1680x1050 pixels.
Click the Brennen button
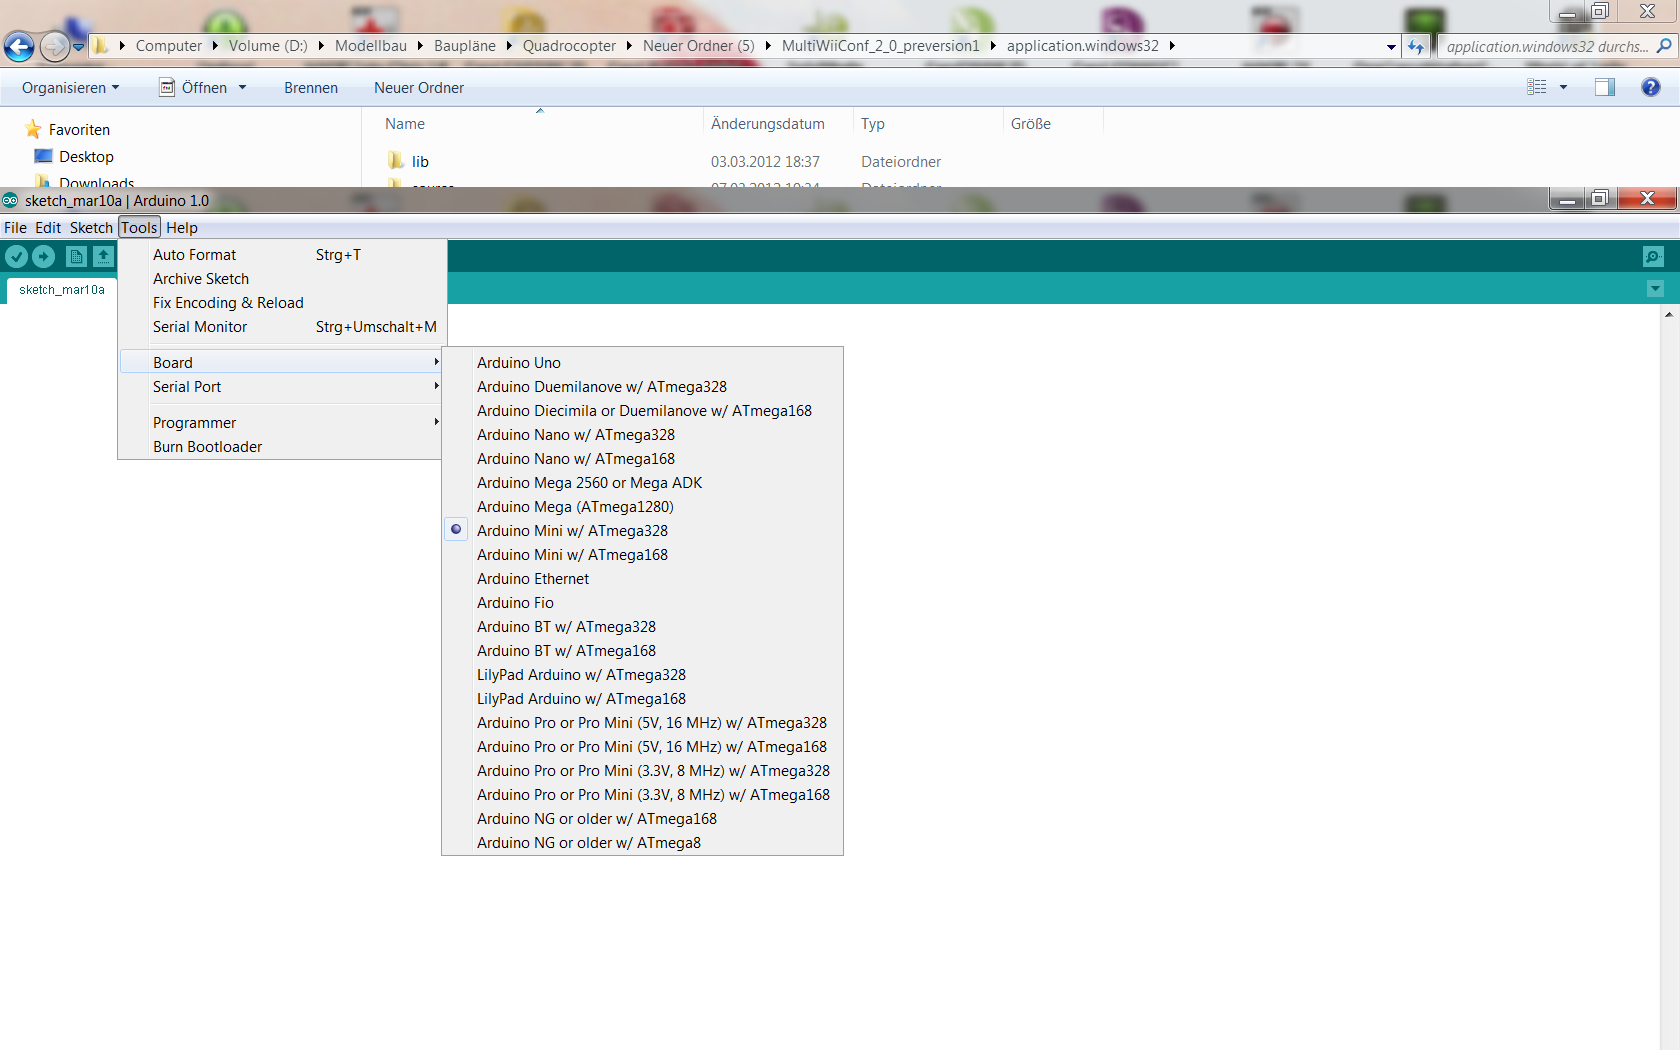point(311,88)
